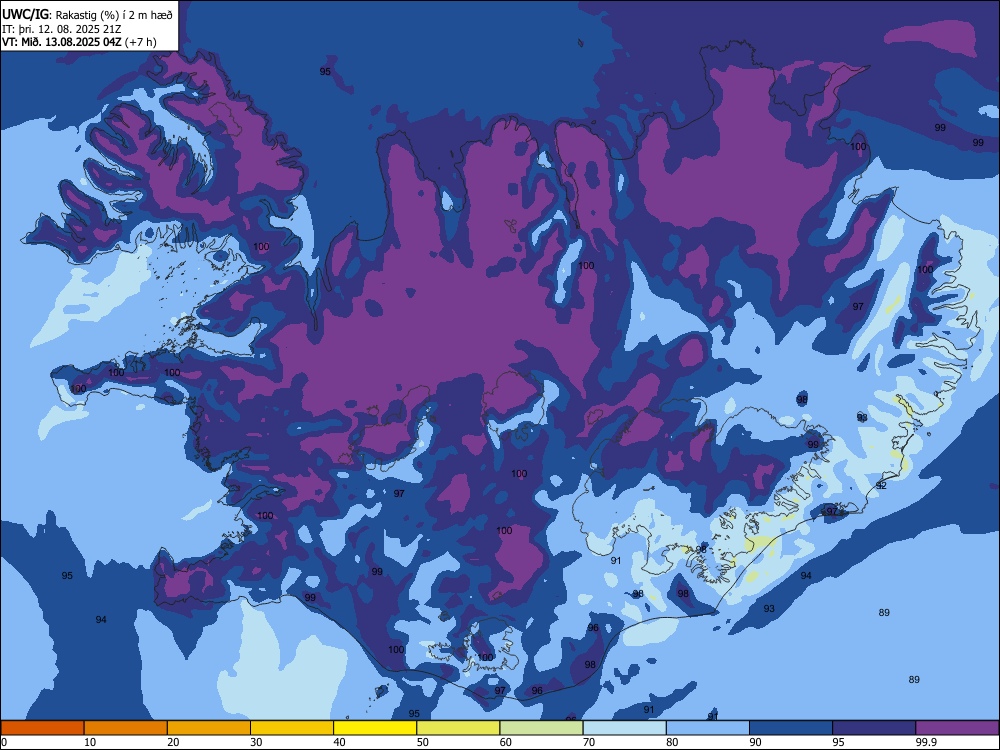1000x750 pixels.
Task: Click the above-99.9 purple legend swatch
Action: pos(957,728)
